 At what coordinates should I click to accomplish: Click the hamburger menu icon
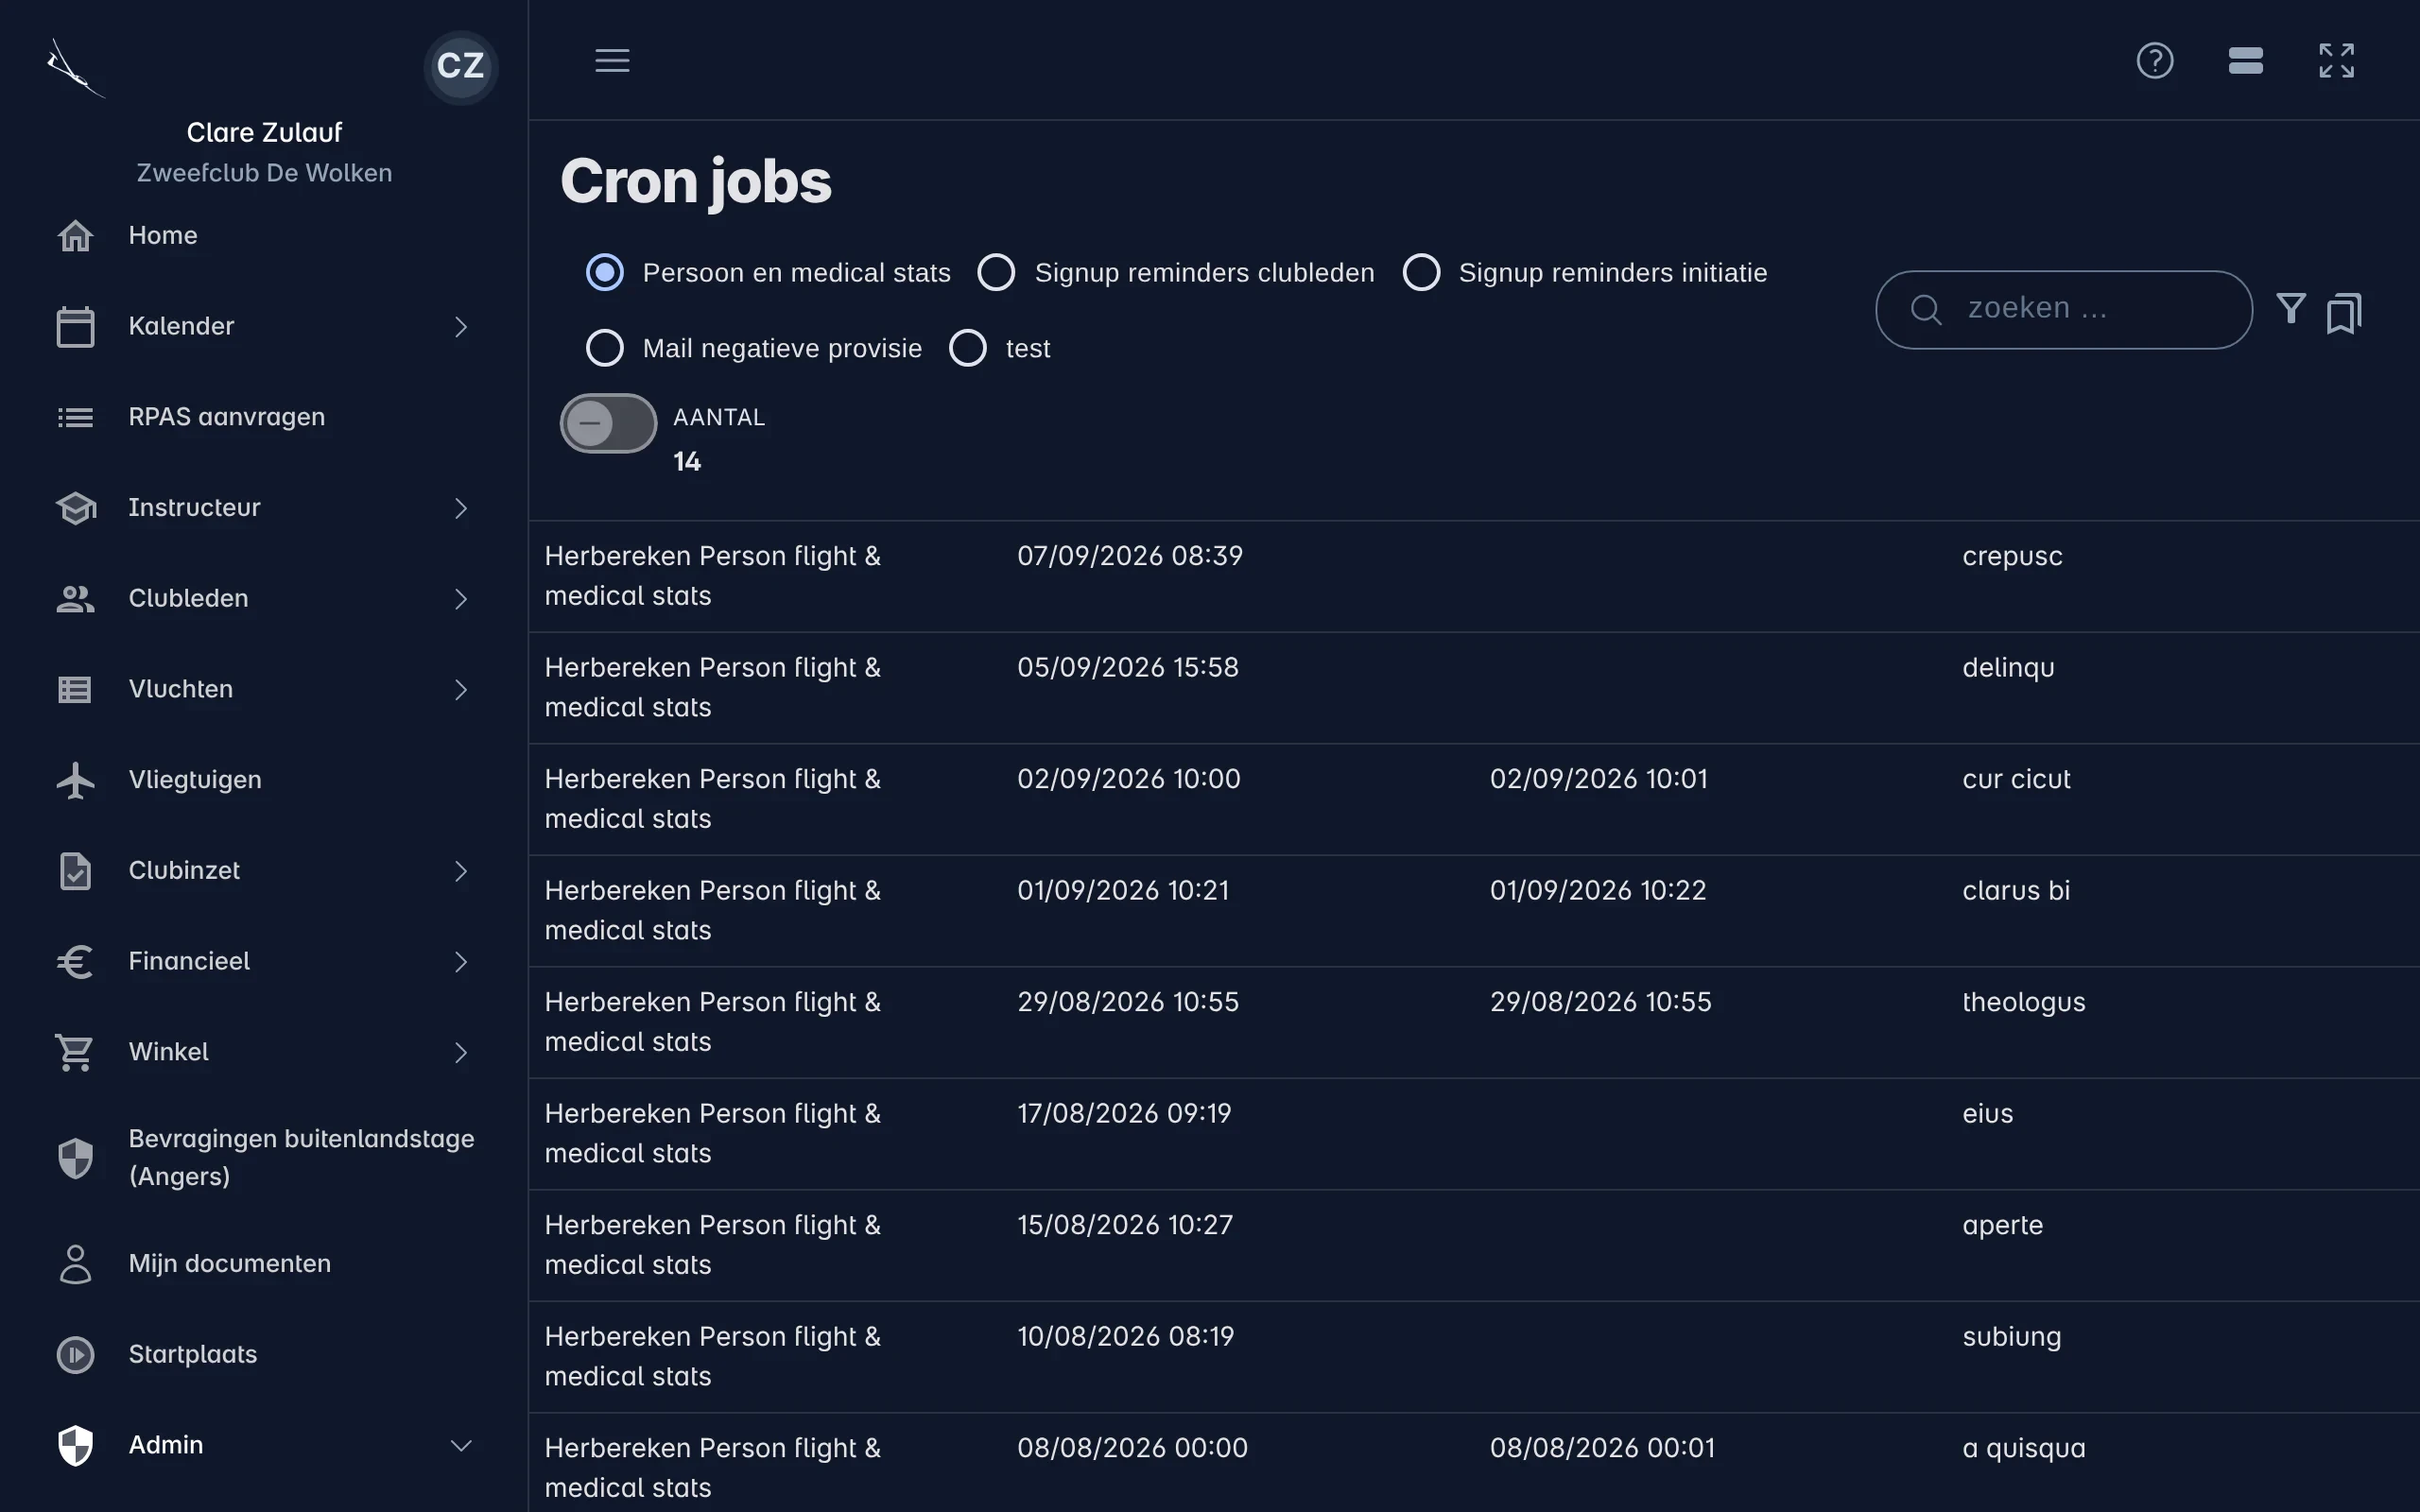pos(612,60)
